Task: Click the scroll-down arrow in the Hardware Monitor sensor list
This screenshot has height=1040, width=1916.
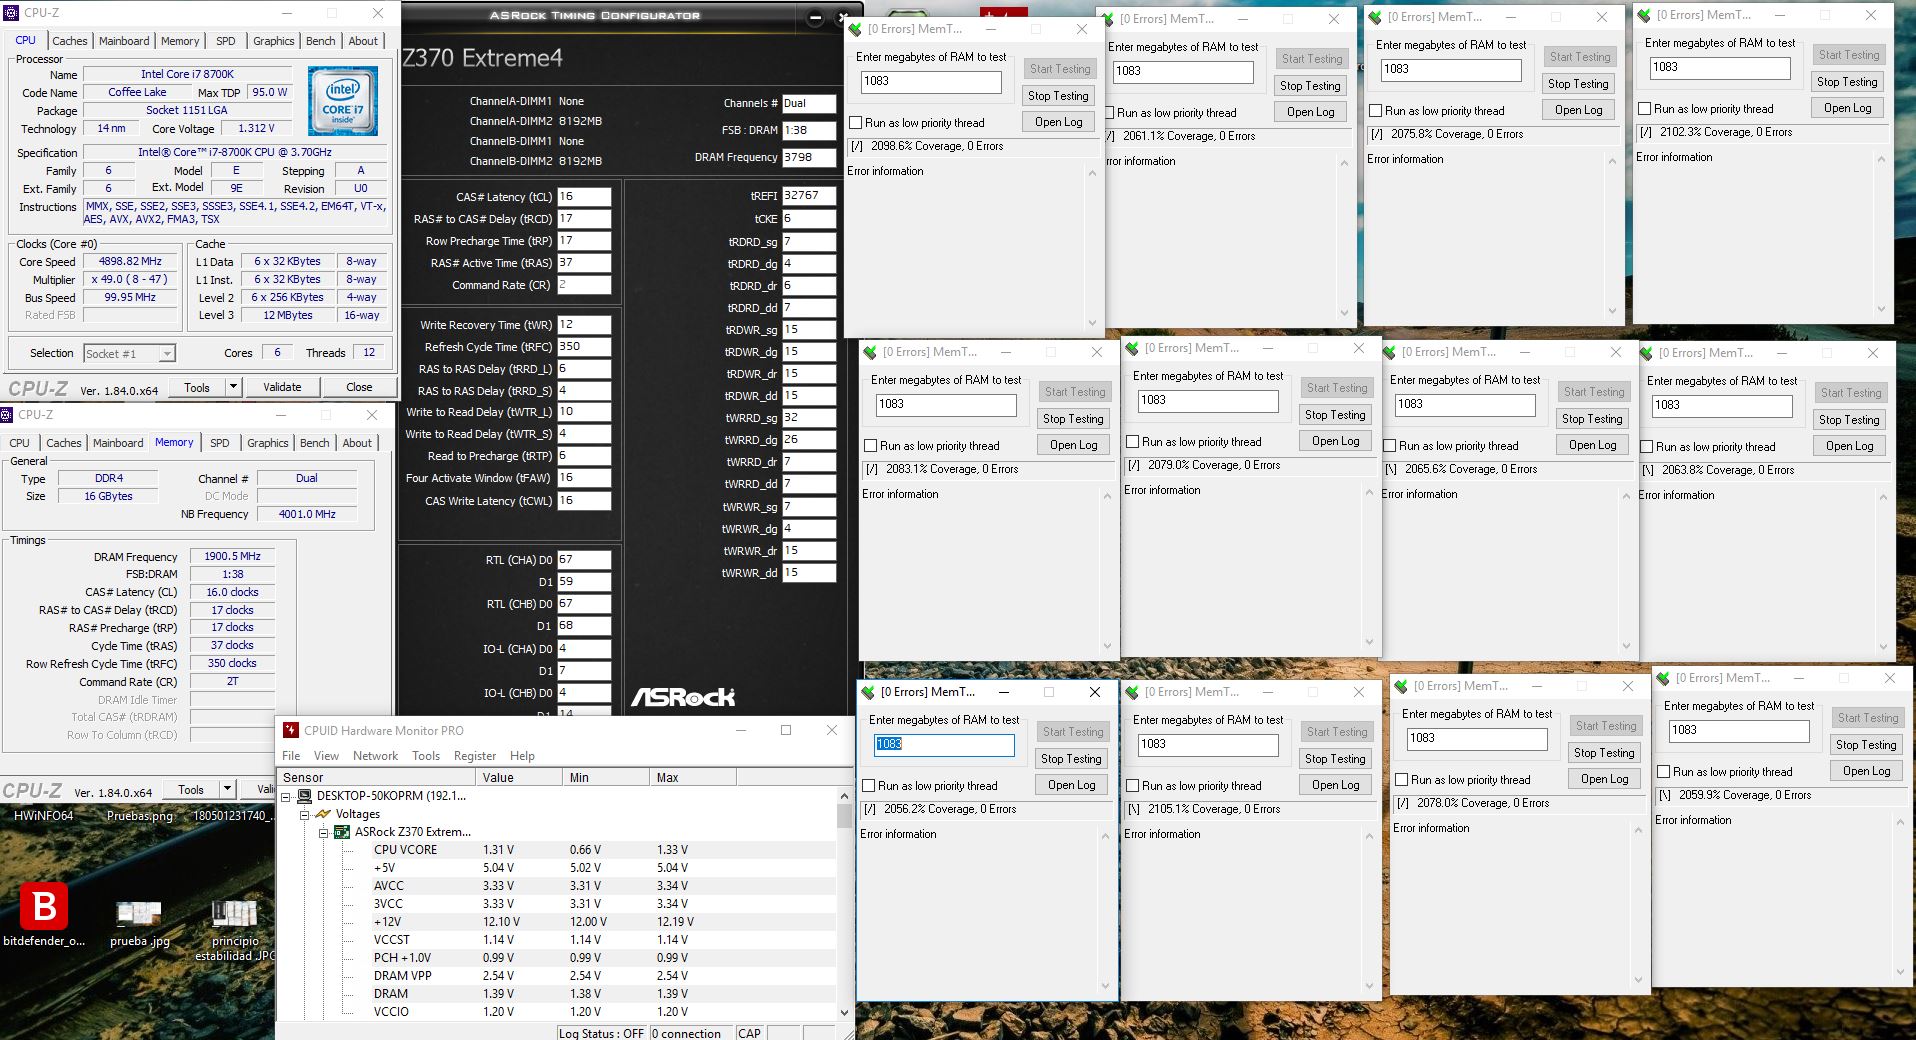Action: (845, 1012)
